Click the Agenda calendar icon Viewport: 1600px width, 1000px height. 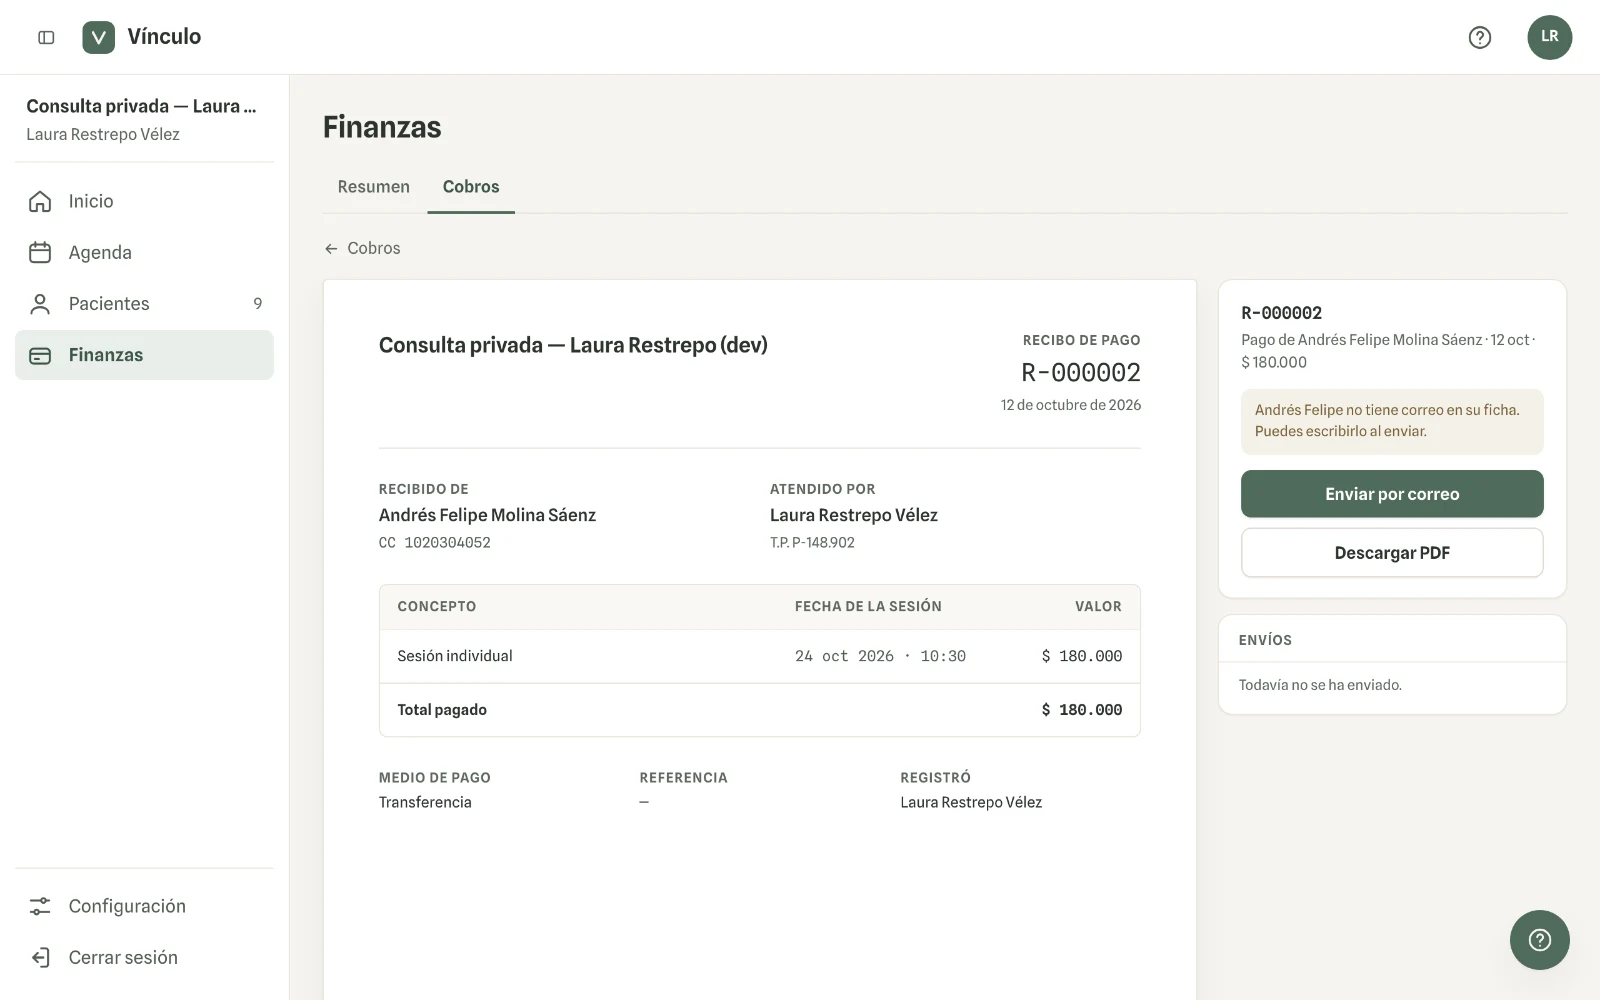point(40,252)
